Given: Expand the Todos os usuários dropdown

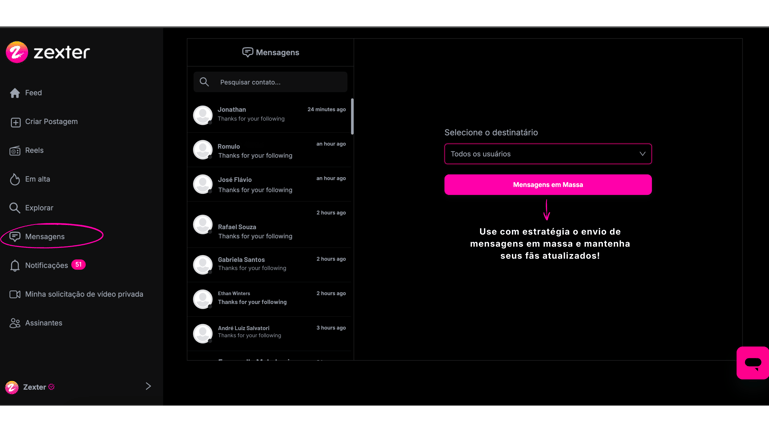Looking at the screenshot, I should 547,154.
